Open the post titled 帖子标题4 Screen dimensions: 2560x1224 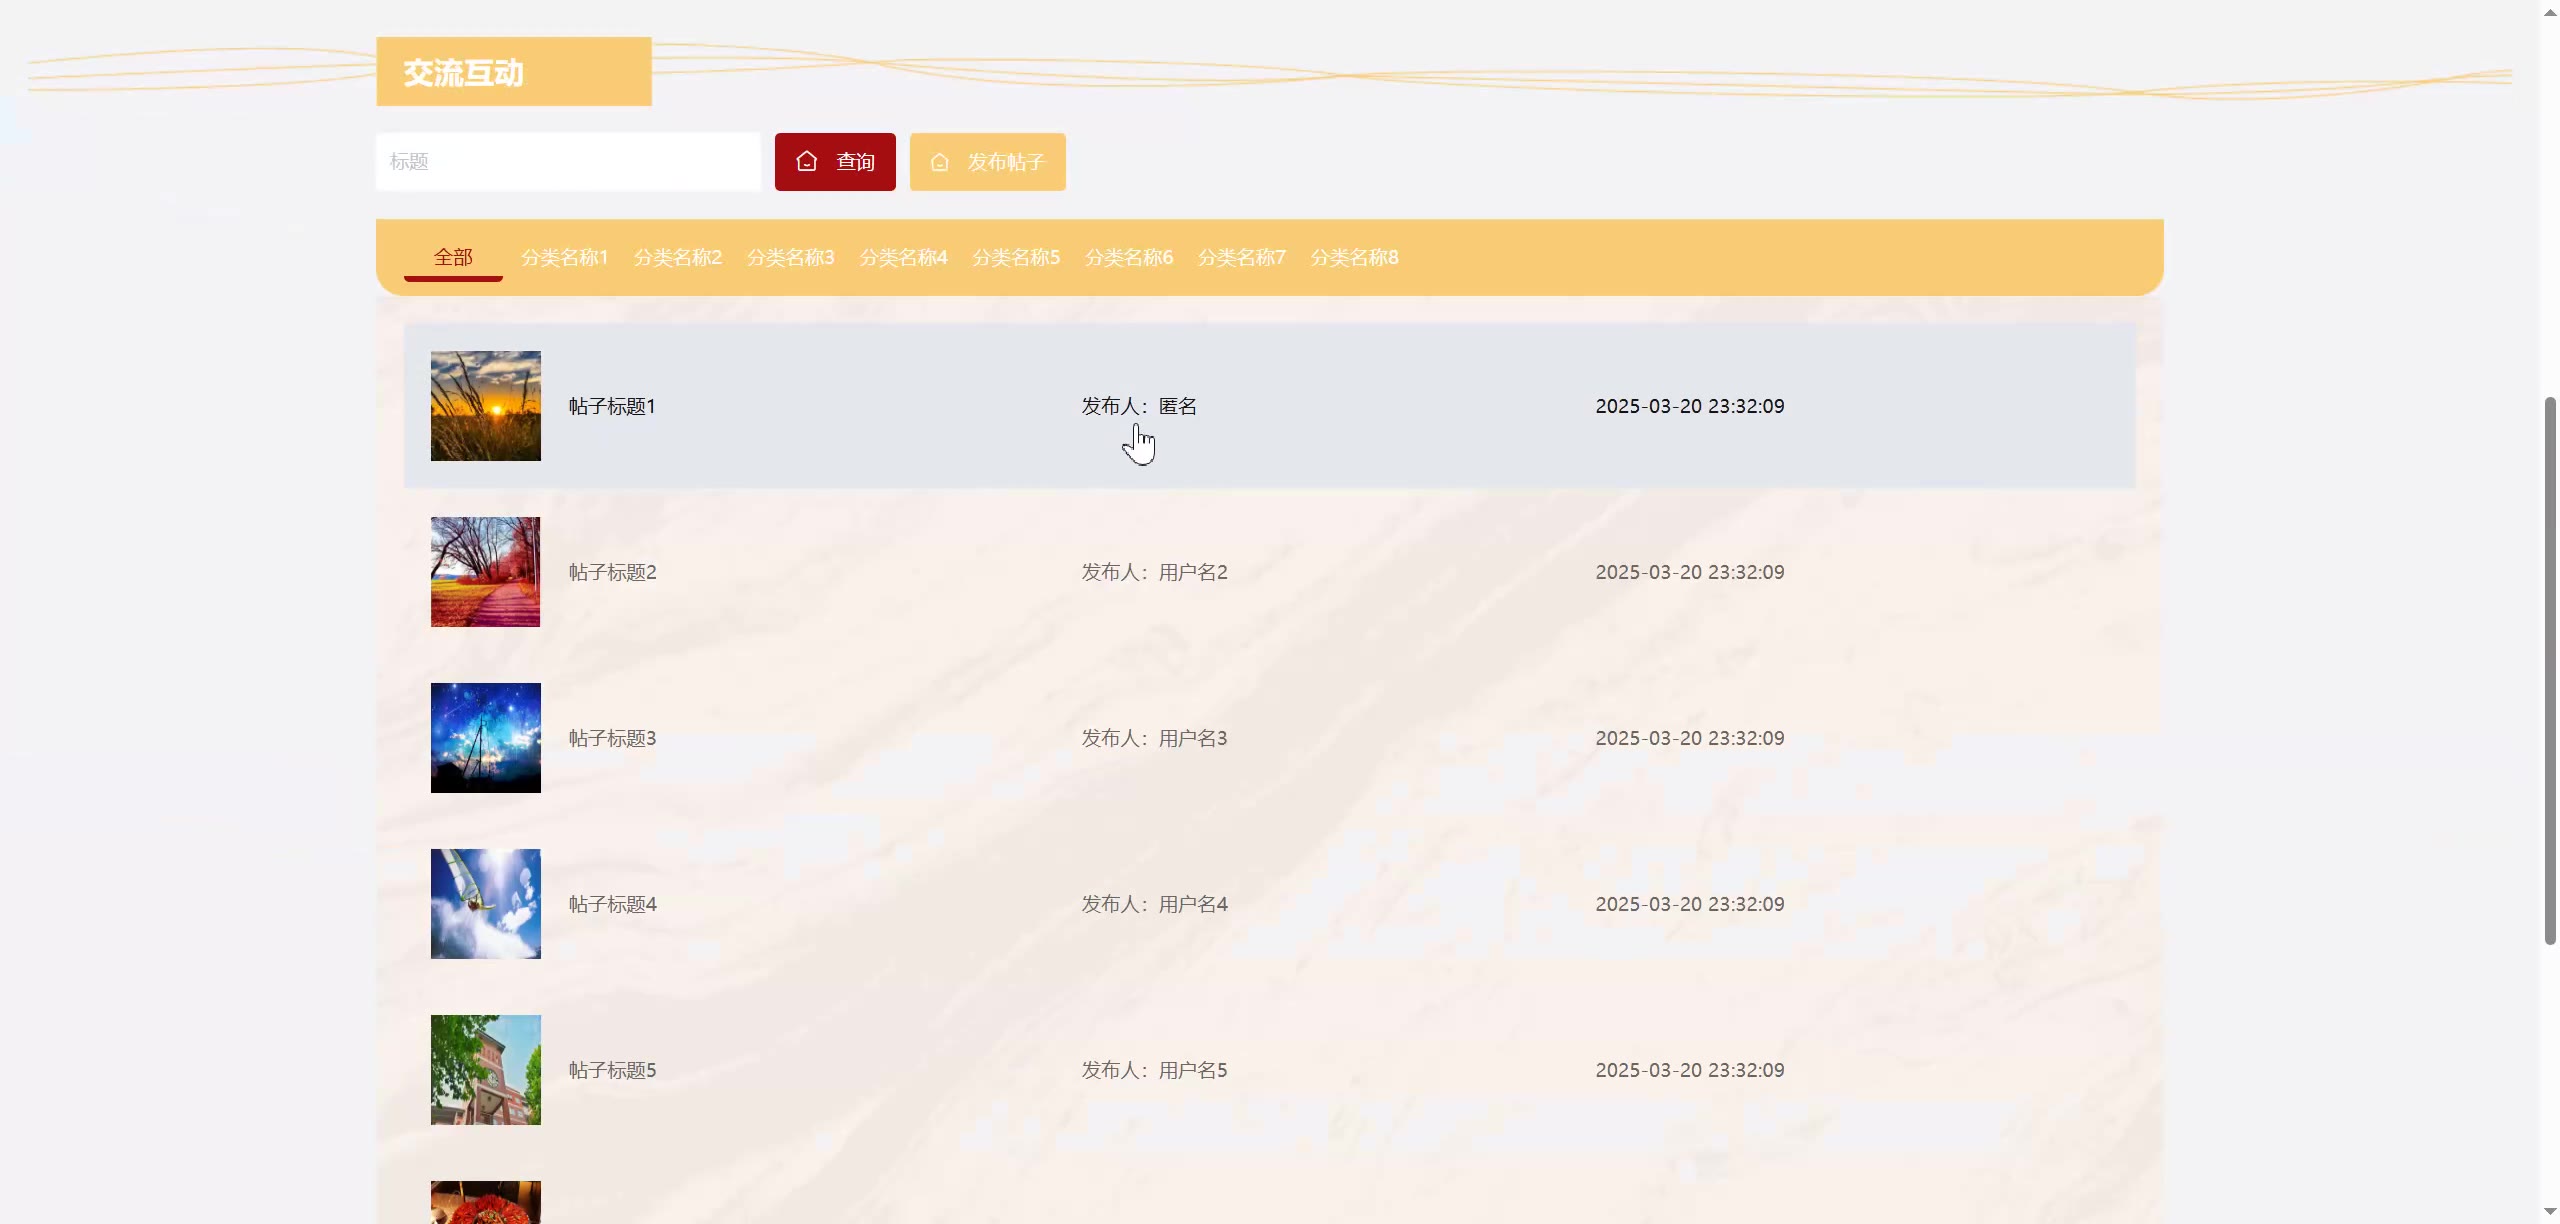pyautogui.click(x=612, y=904)
